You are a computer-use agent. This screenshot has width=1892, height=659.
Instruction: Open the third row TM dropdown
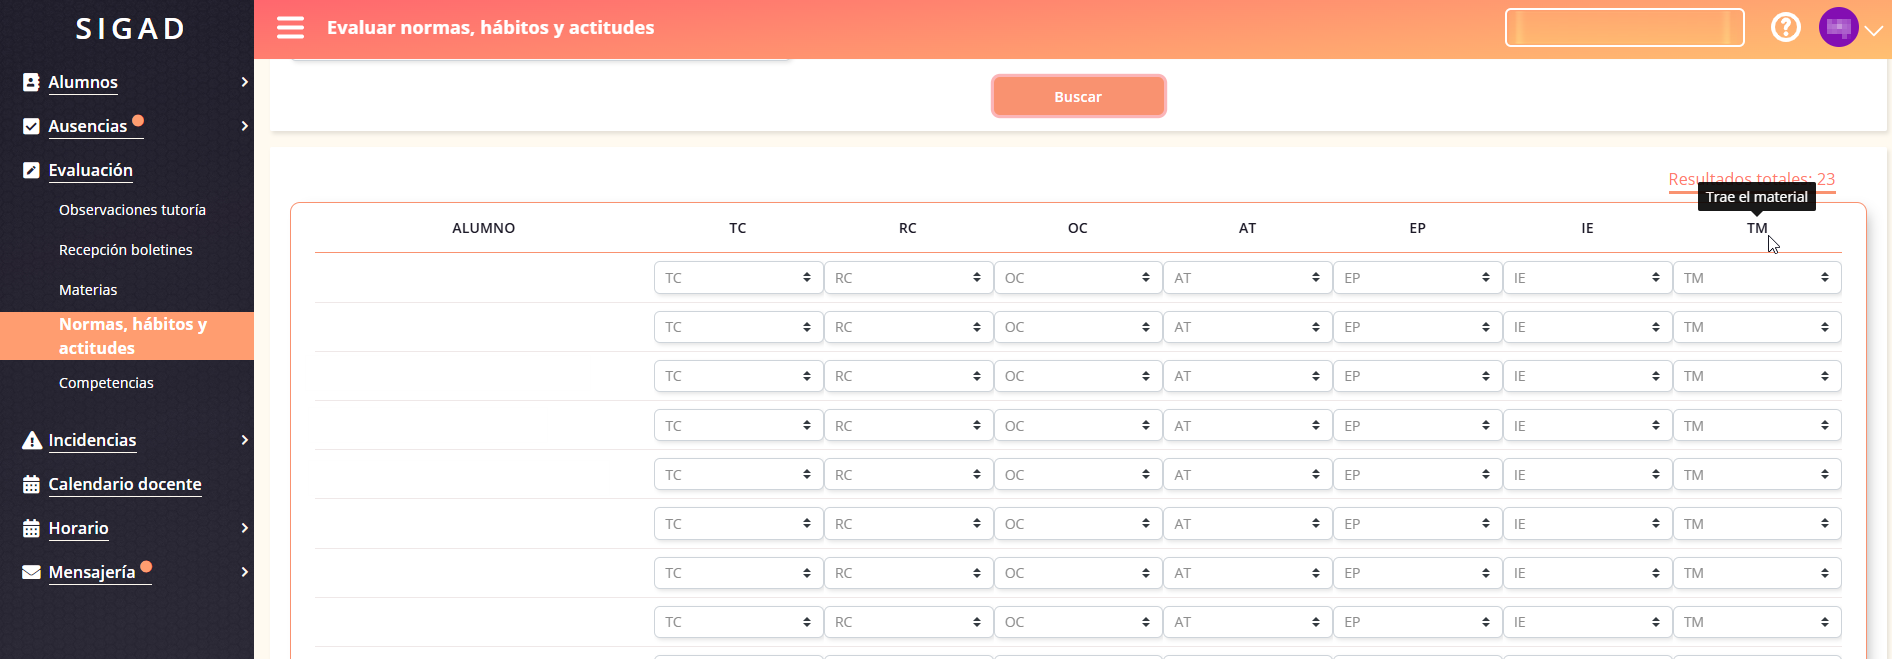[x=1756, y=376]
